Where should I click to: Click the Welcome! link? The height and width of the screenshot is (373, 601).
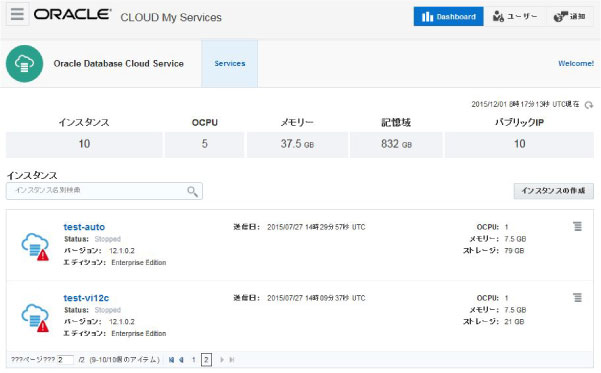click(x=576, y=64)
